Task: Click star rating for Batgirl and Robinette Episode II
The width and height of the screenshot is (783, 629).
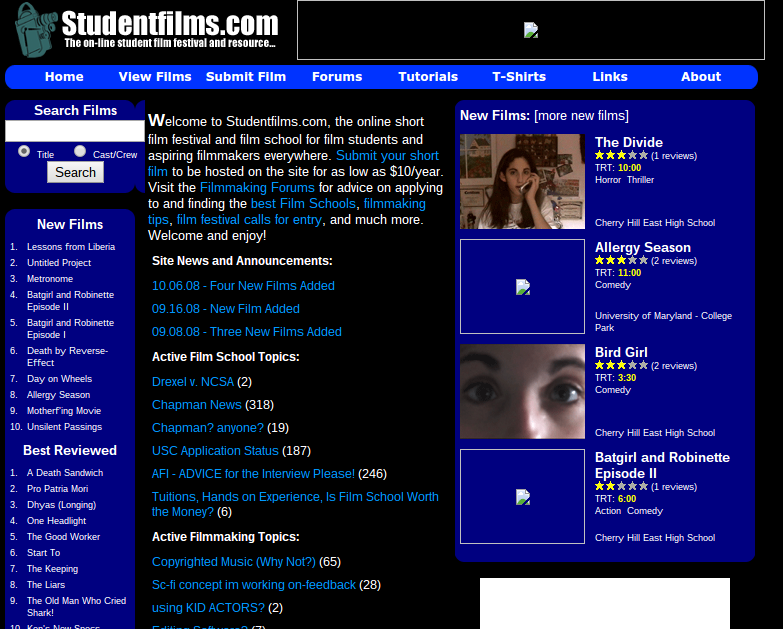Action: click(621, 486)
